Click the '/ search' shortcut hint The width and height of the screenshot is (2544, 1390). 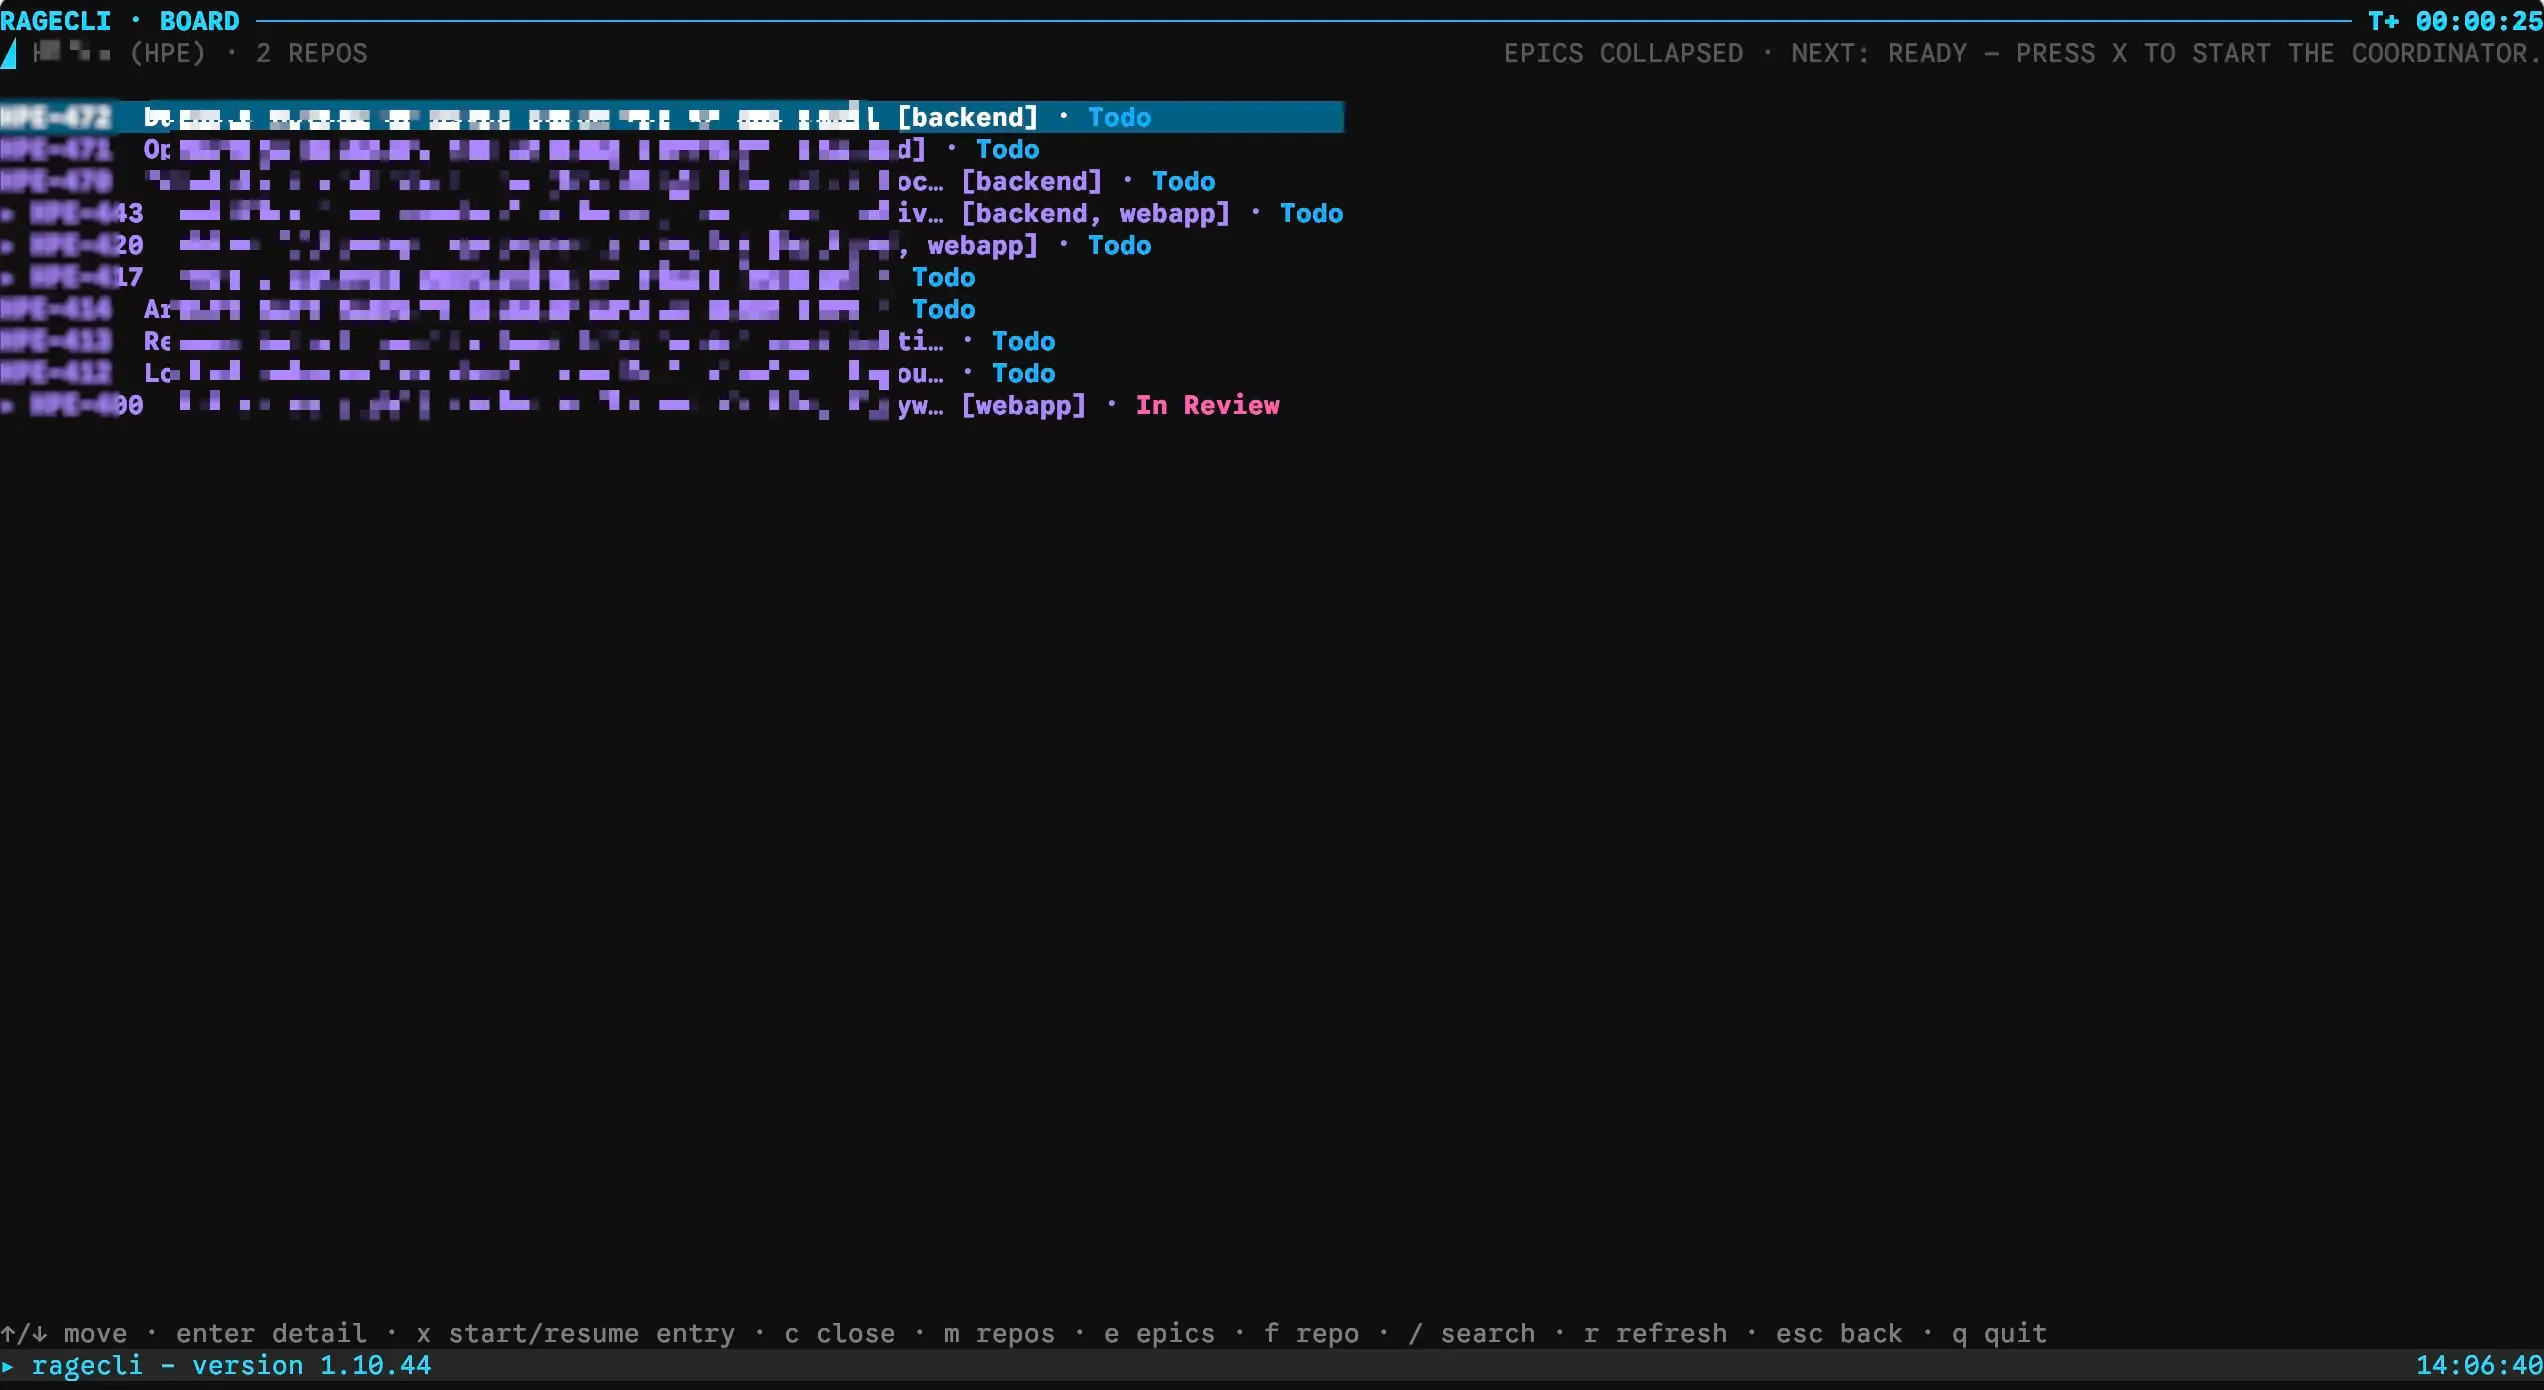click(1471, 1333)
